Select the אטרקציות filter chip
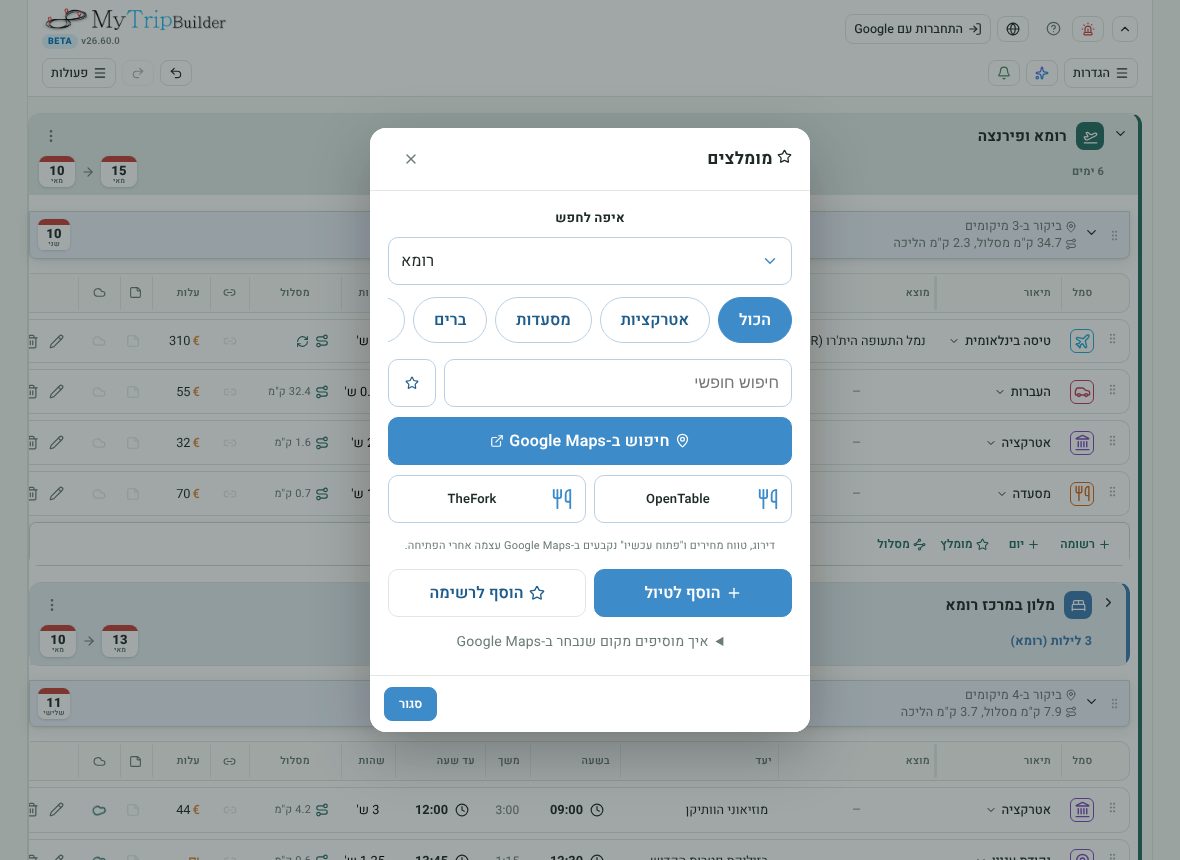This screenshot has width=1180, height=860. pyautogui.click(x=655, y=320)
